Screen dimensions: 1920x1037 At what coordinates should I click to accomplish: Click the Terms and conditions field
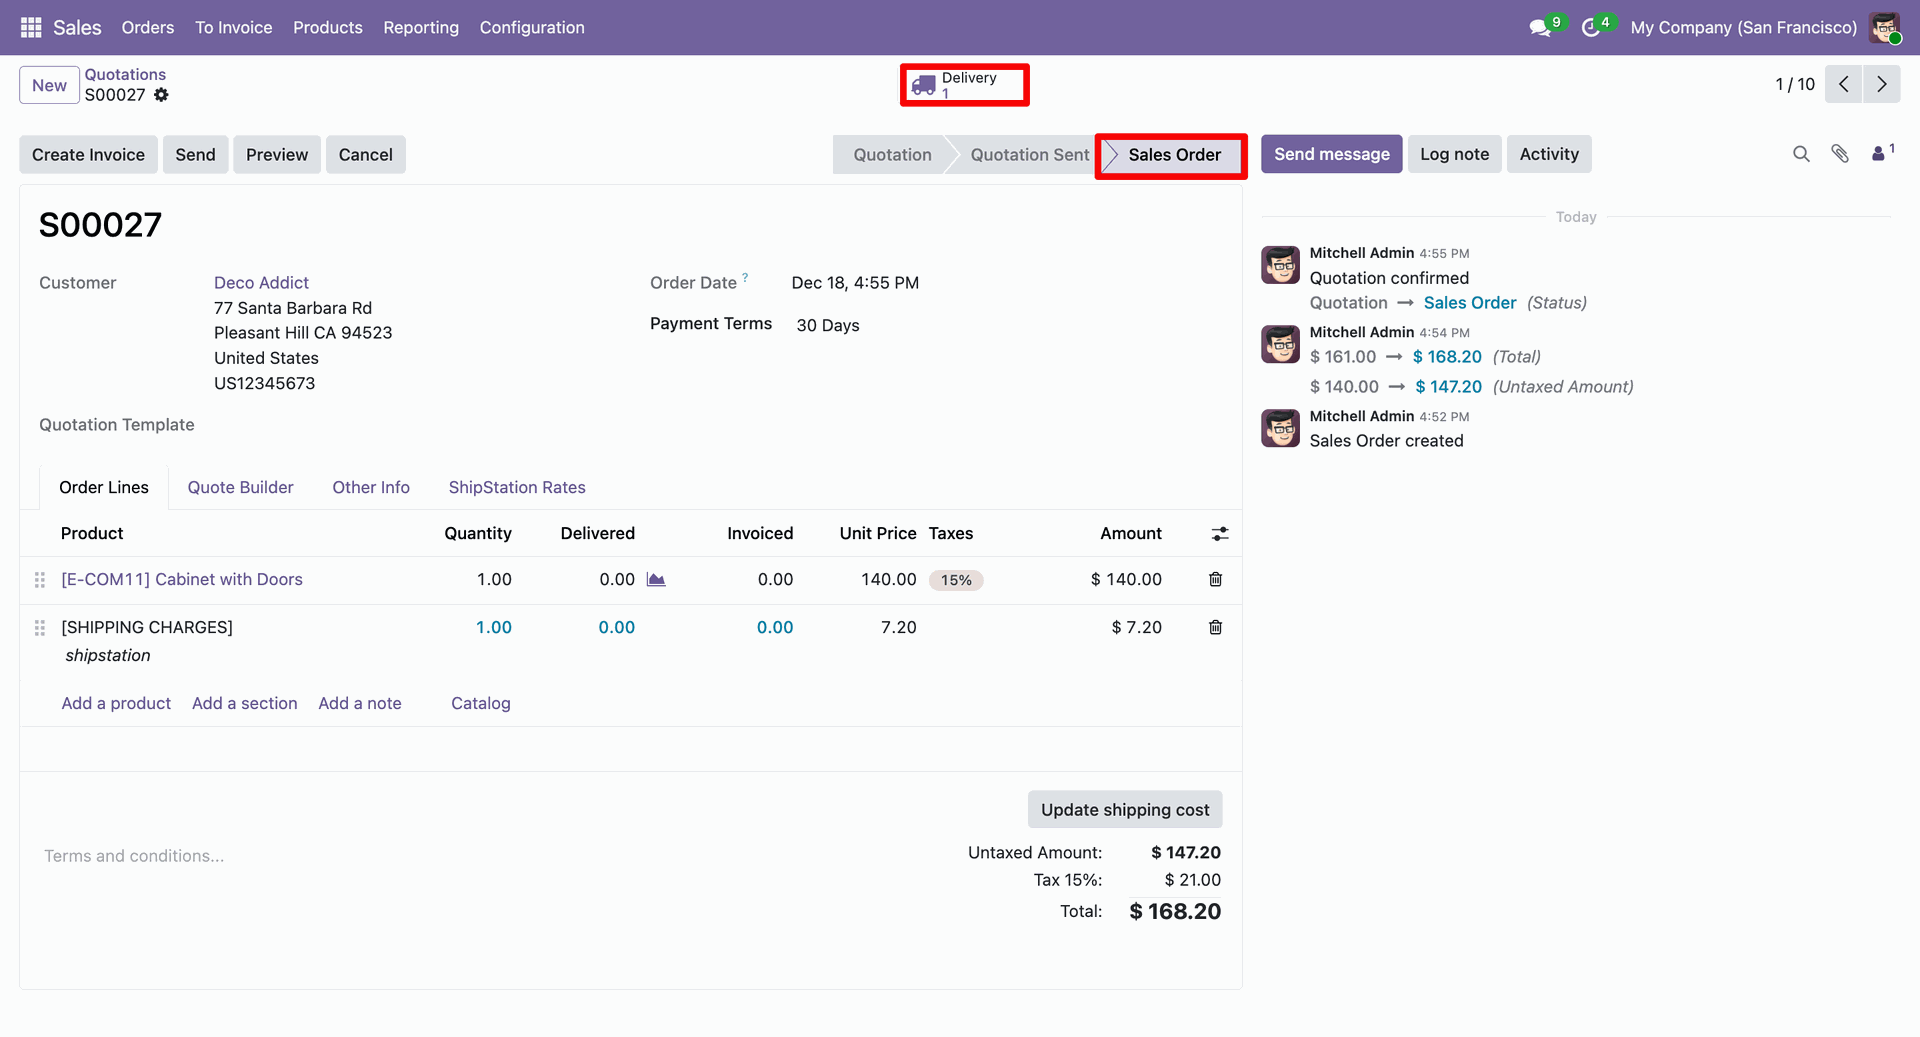click(134, 856)
